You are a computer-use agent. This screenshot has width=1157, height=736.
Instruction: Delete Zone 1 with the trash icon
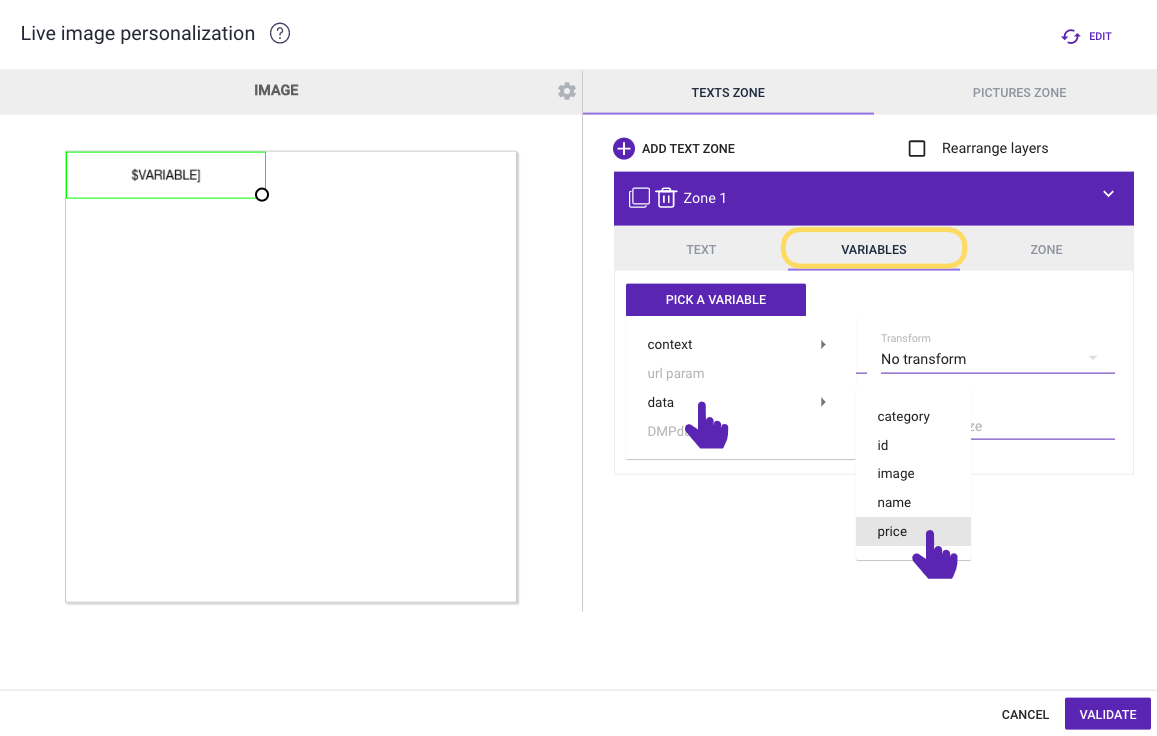(x=666, y=198)
